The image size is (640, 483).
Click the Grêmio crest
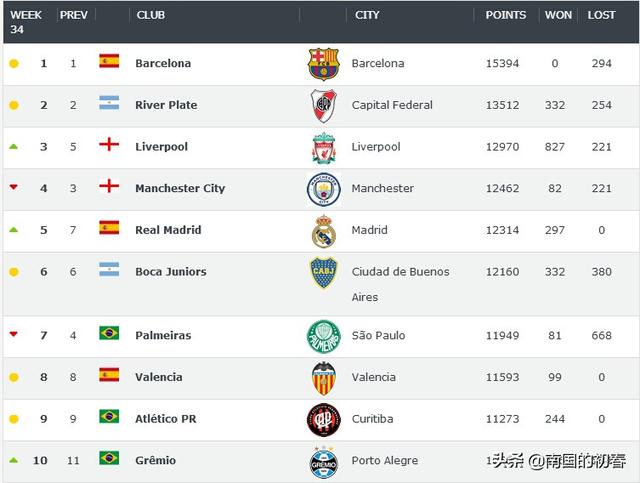coord(324,462)
